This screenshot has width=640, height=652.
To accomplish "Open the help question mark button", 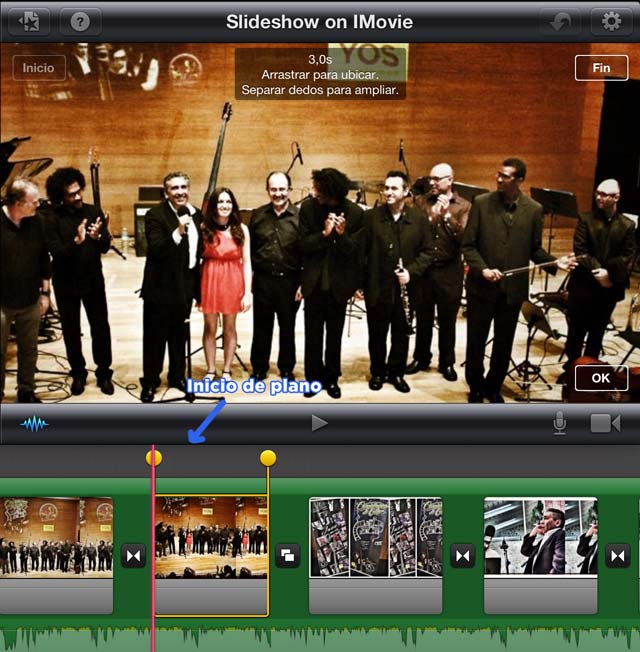I will (81, 21).
